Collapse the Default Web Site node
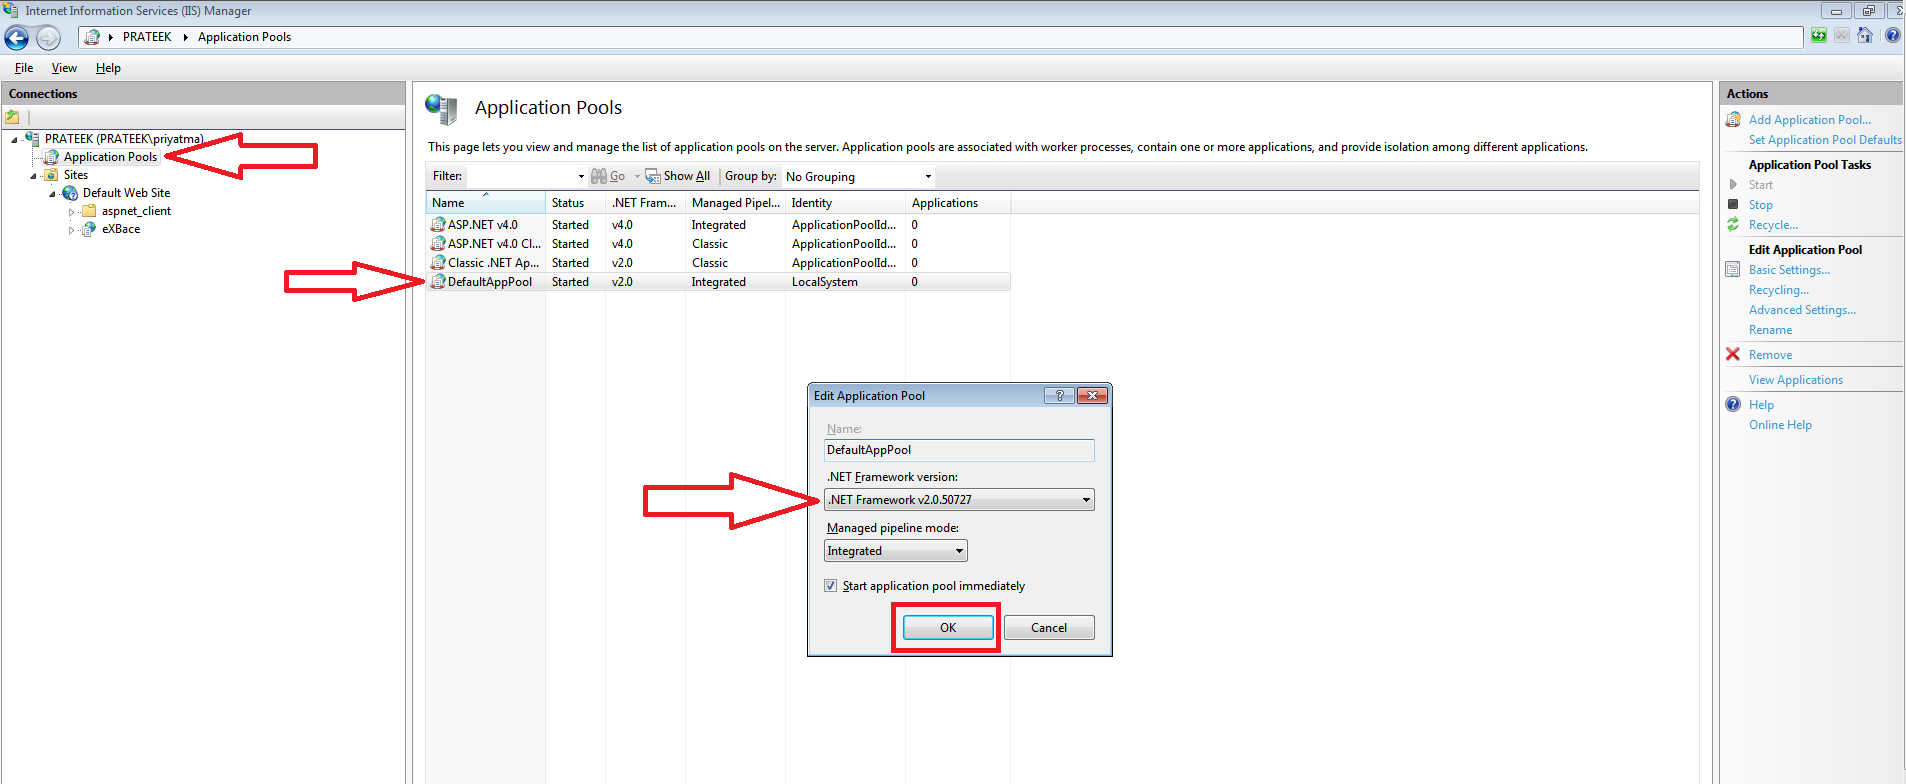Viewport: 1906px width, 784px height. [52, 194]
